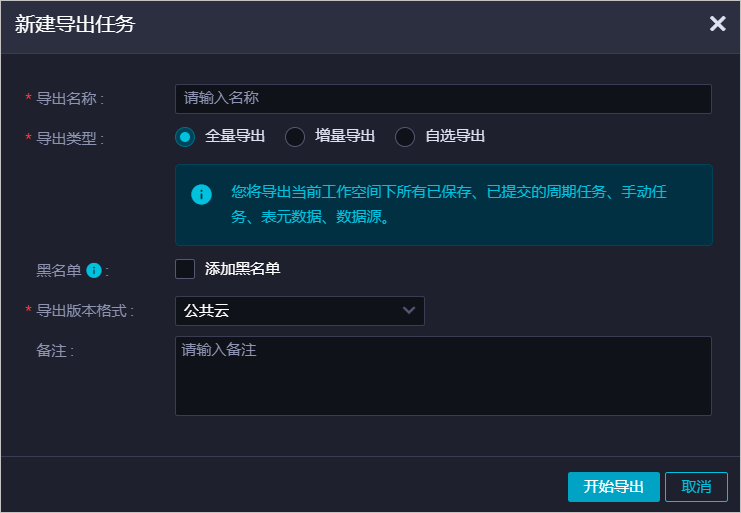
Task: Click the 导出类型 field label
Action: pyautogui.click(x=70, y=138)
